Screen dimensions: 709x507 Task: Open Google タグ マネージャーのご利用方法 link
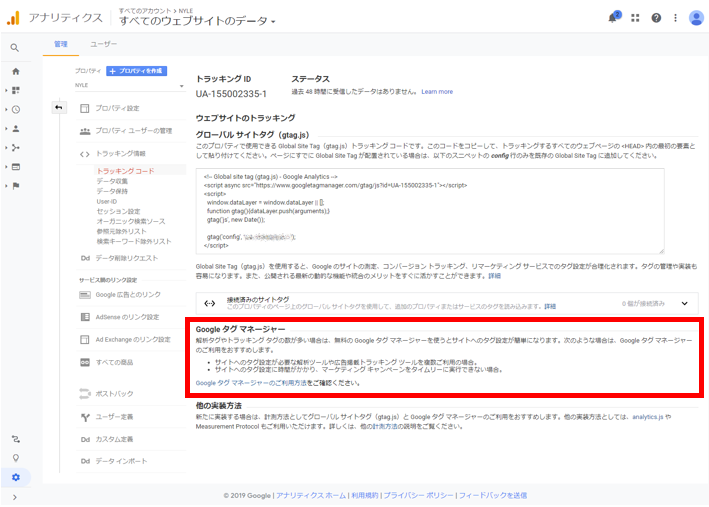click(251, 383)
